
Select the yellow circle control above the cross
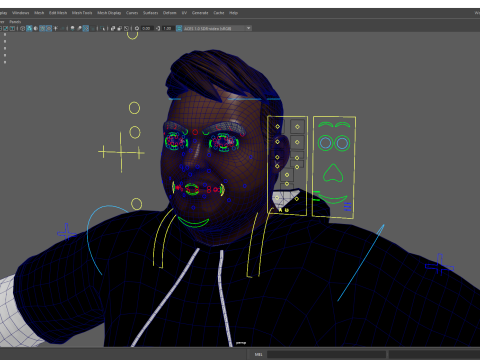[135, 132]
